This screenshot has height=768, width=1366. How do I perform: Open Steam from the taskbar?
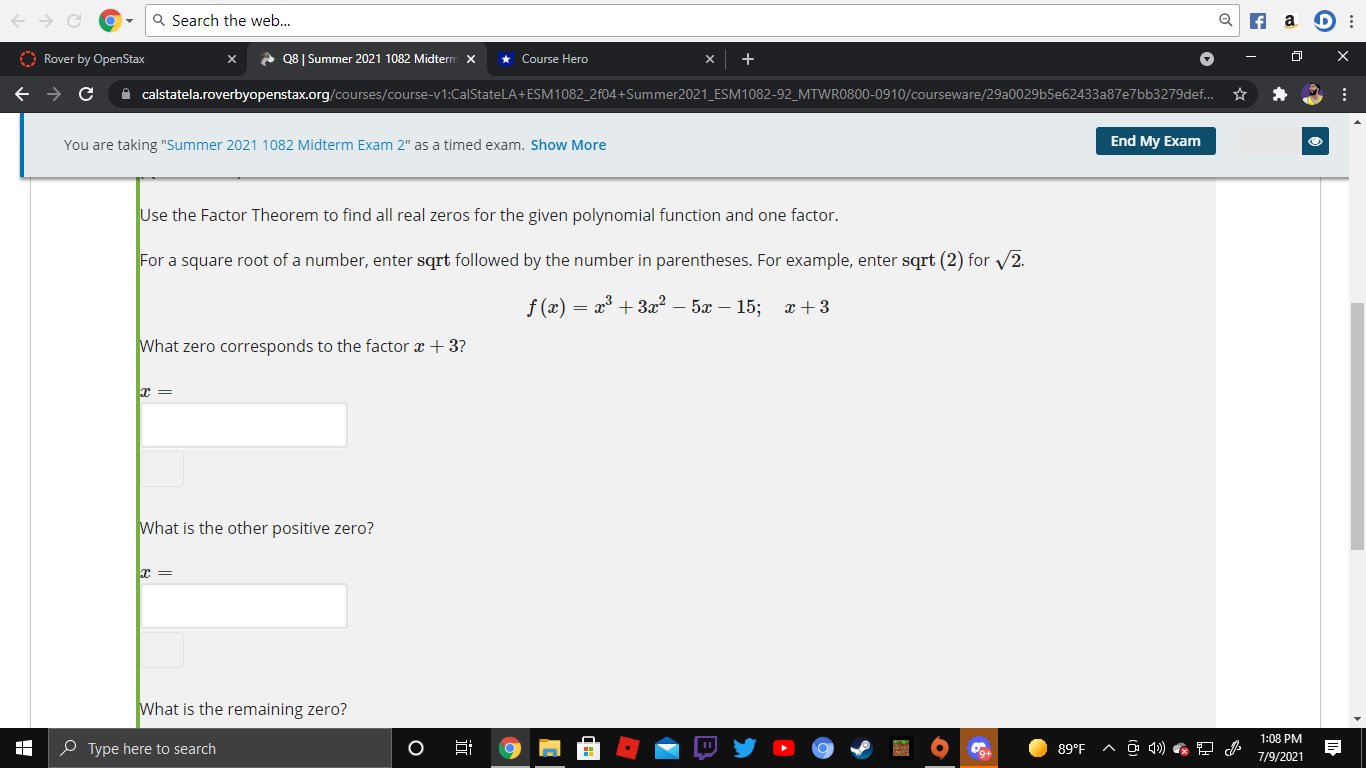tap(861, 748)
